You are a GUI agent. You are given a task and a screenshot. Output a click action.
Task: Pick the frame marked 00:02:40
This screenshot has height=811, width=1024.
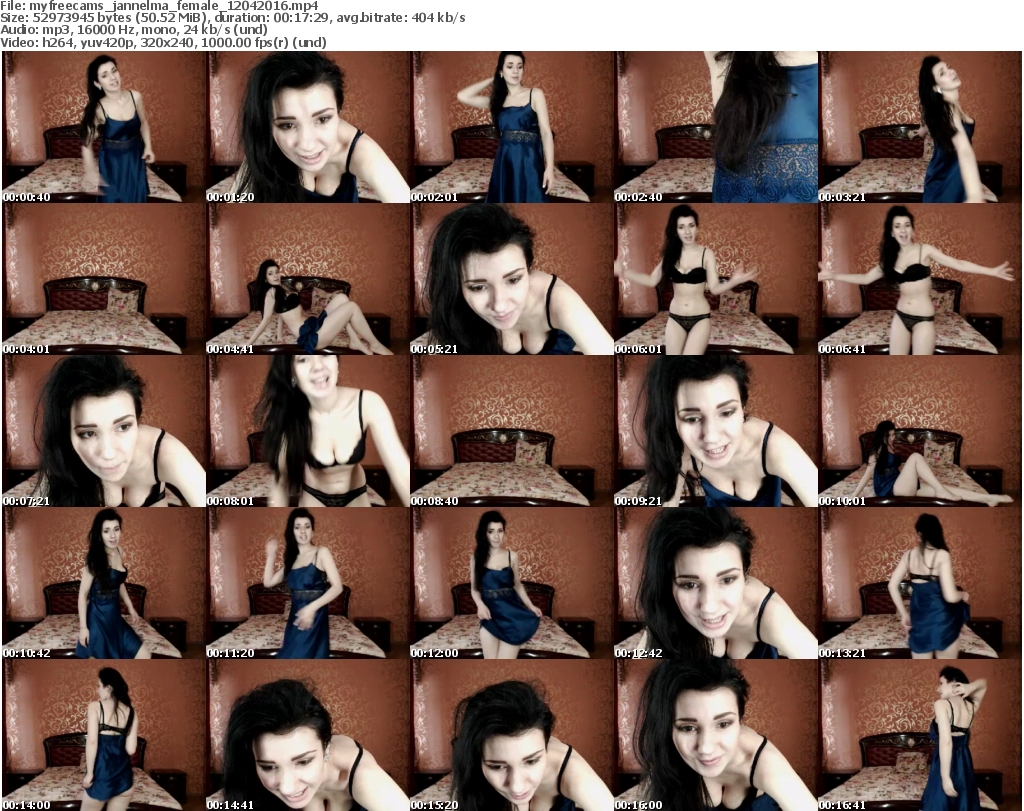pyautogui.click(x=716, y=127)
